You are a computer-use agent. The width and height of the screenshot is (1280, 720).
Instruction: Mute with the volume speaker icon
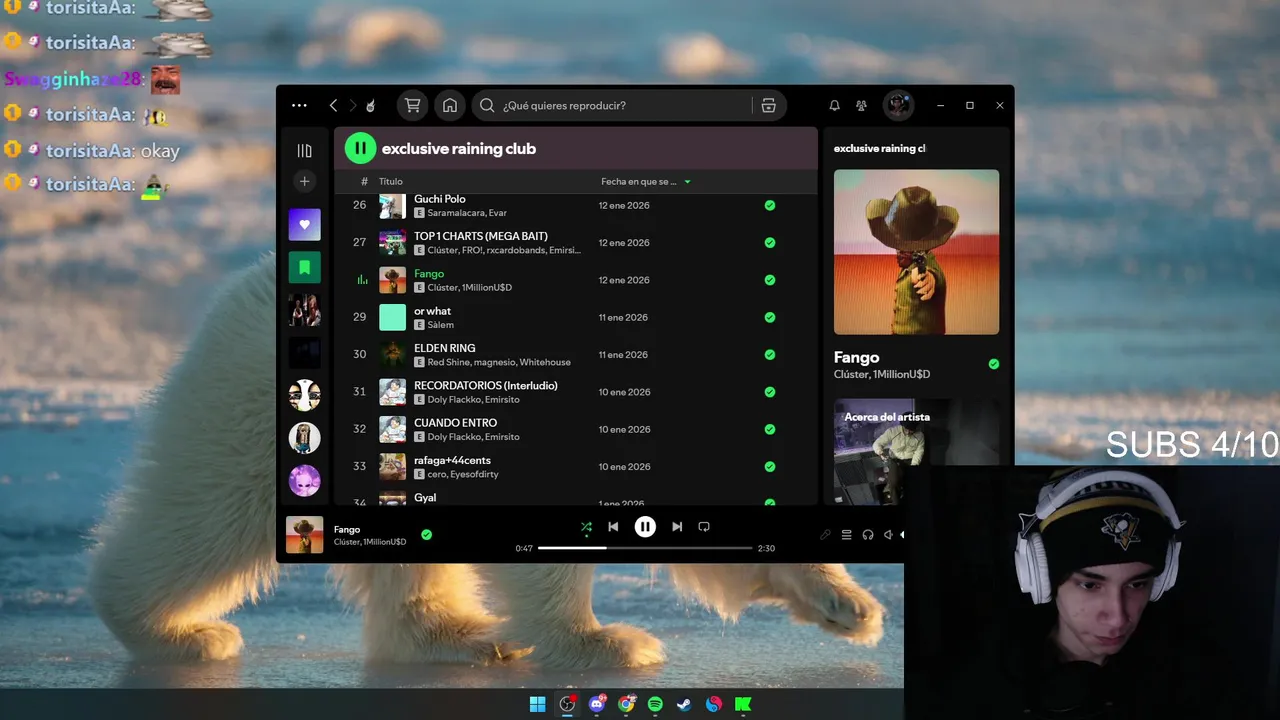tap(888, 535)
